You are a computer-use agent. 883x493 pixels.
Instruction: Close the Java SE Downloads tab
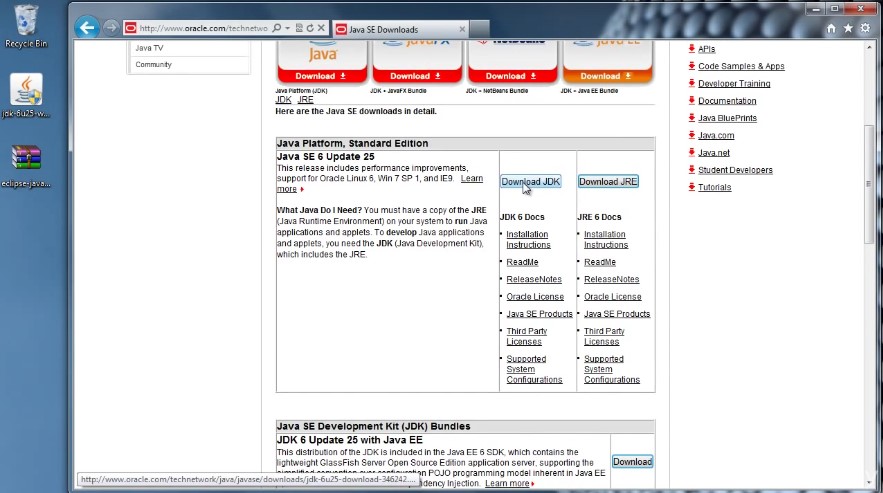[462, 29]
